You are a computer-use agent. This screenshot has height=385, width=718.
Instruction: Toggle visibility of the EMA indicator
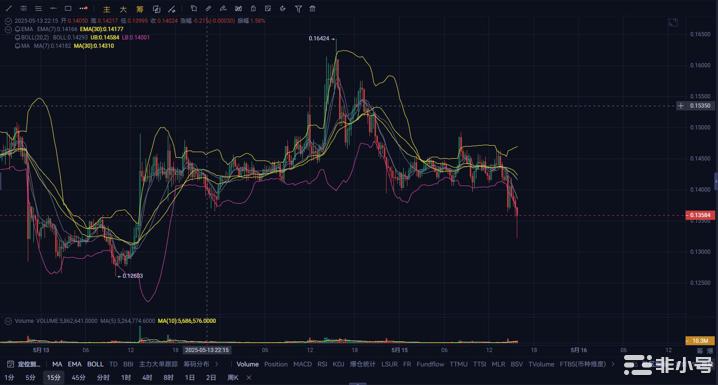[17, 29]
